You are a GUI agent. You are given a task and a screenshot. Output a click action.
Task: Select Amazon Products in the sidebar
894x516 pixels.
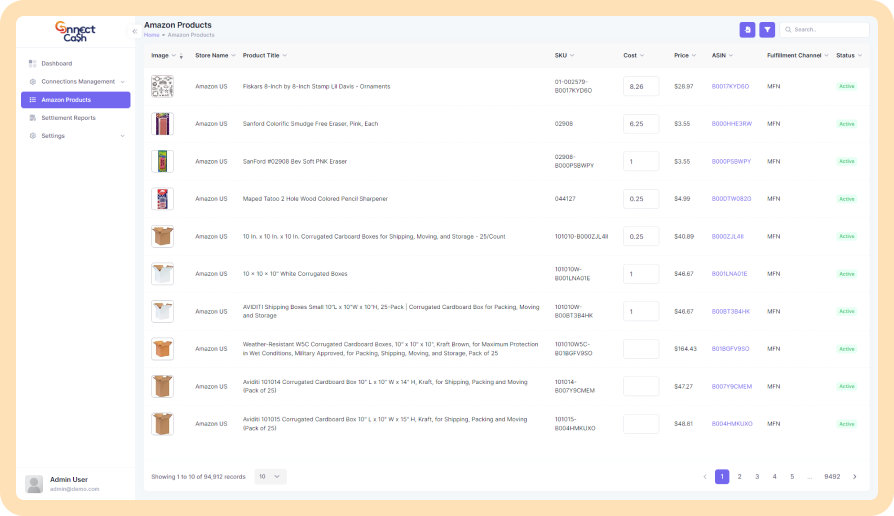76,100
